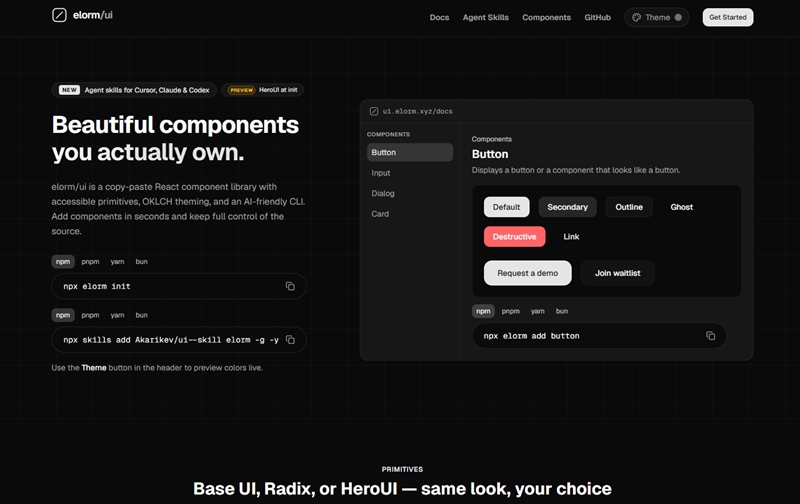The height and width of the screenshot is (504, 800).
Task: Click the Default demo button
Action: [x=507, y=207]
